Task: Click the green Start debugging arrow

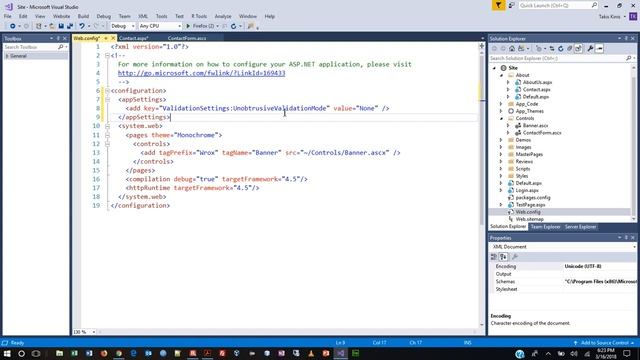Action: point(188,26)
